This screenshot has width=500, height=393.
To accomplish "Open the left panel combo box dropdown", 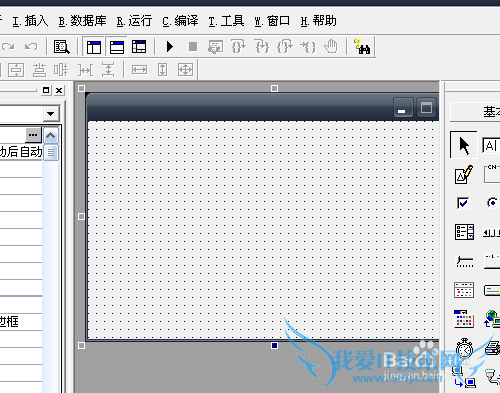I will click(x=51, y=114).
